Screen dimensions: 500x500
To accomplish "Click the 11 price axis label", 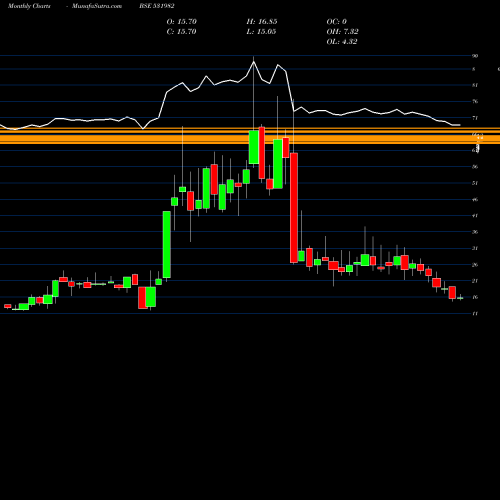I will click(475, 313).
